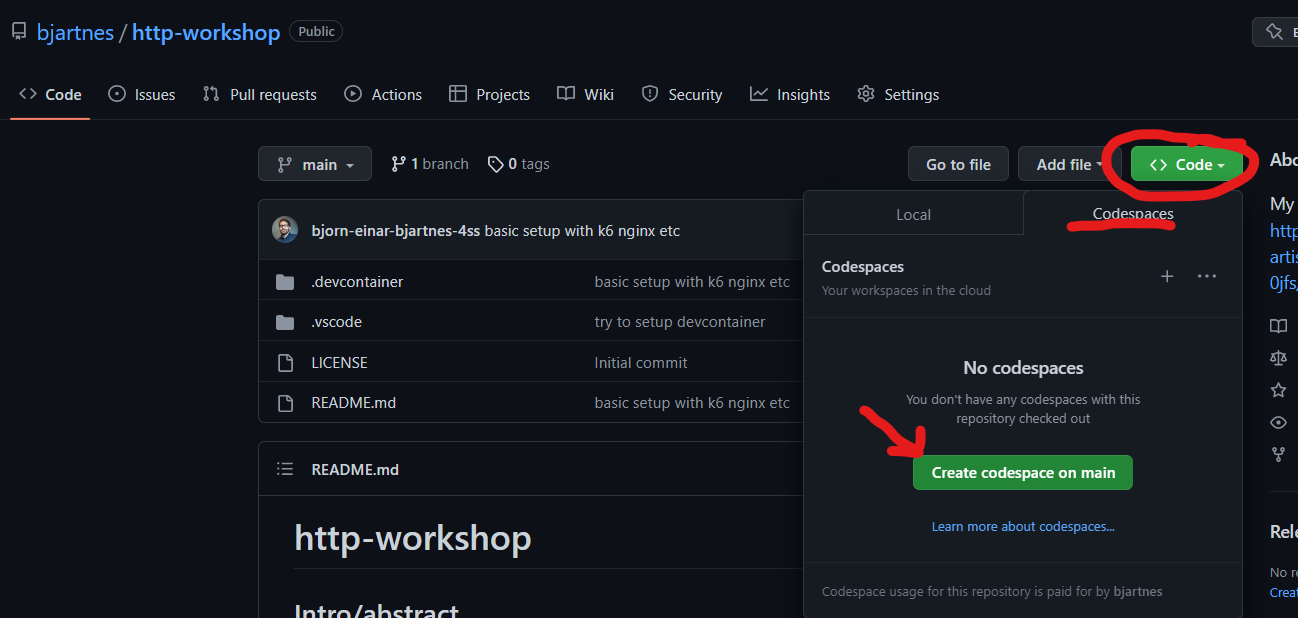Open bjorn-einar-bjartnes-4ss author link
Viewport: 1298px width, 618px height.
coord(396,231)
